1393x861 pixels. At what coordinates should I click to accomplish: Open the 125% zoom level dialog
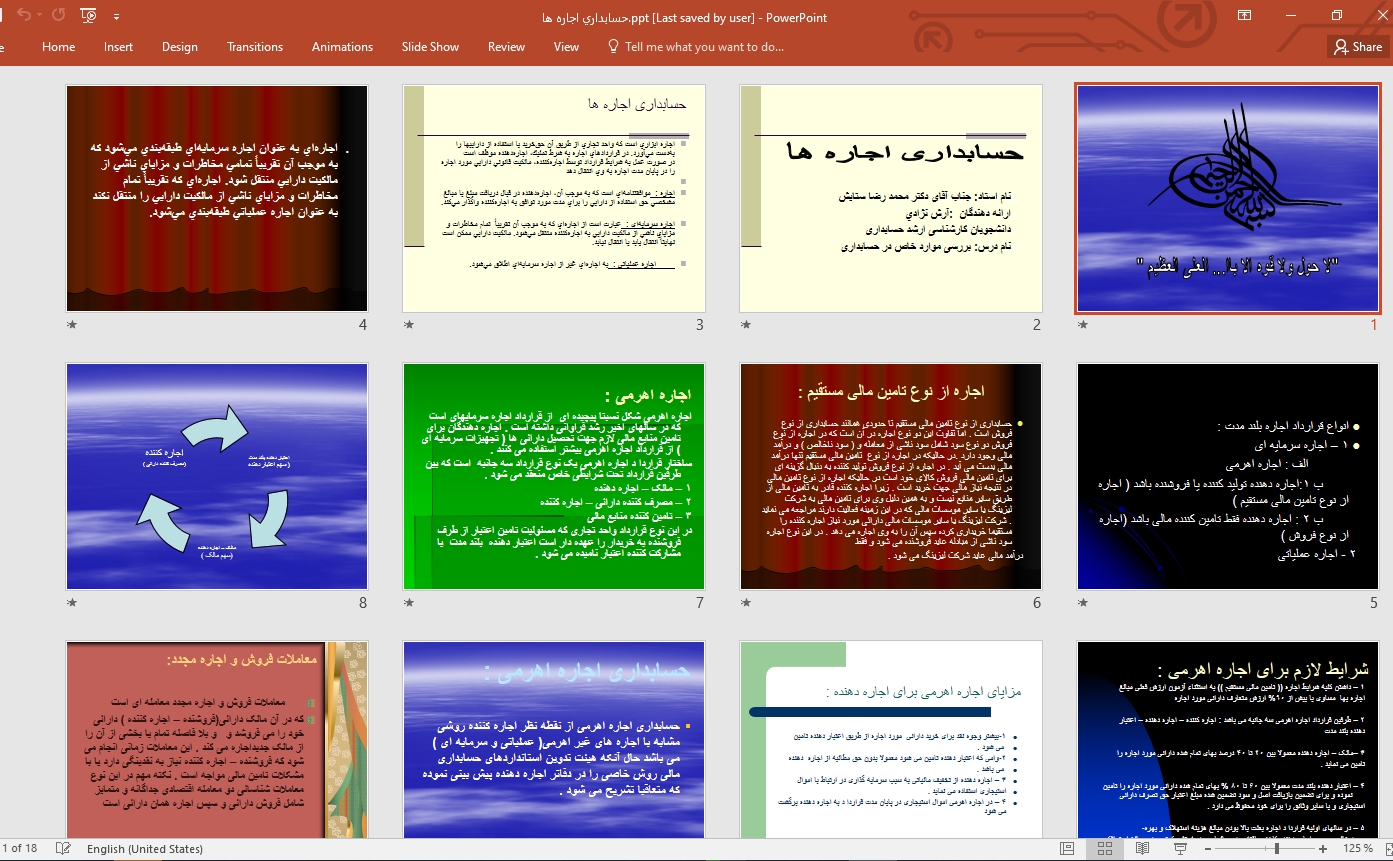pos(1357,849)
